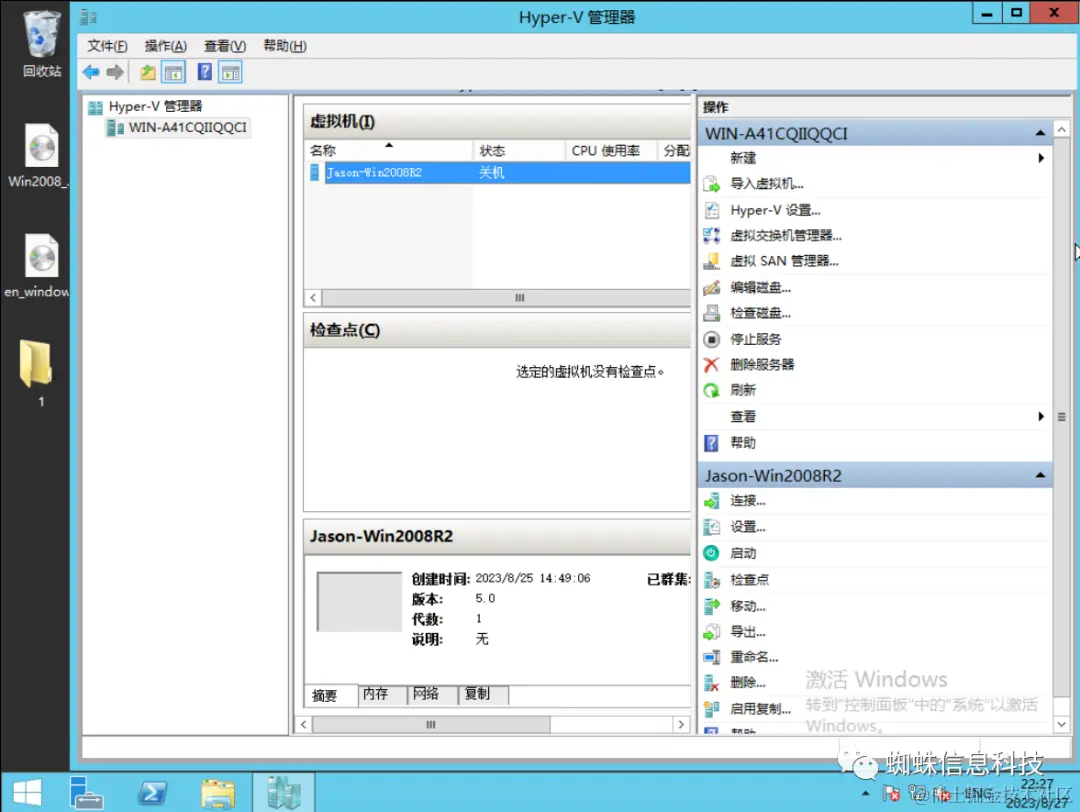The width and height of the screenshot is (1080, 812).
Task: Select the Win2008_ disc image on the desktop
Action: pos(39,156)
